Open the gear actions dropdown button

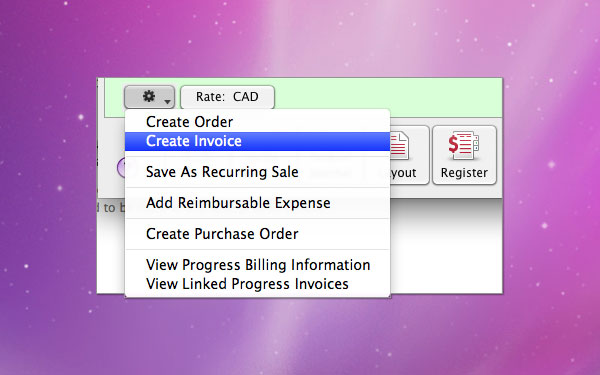[149, 97]
